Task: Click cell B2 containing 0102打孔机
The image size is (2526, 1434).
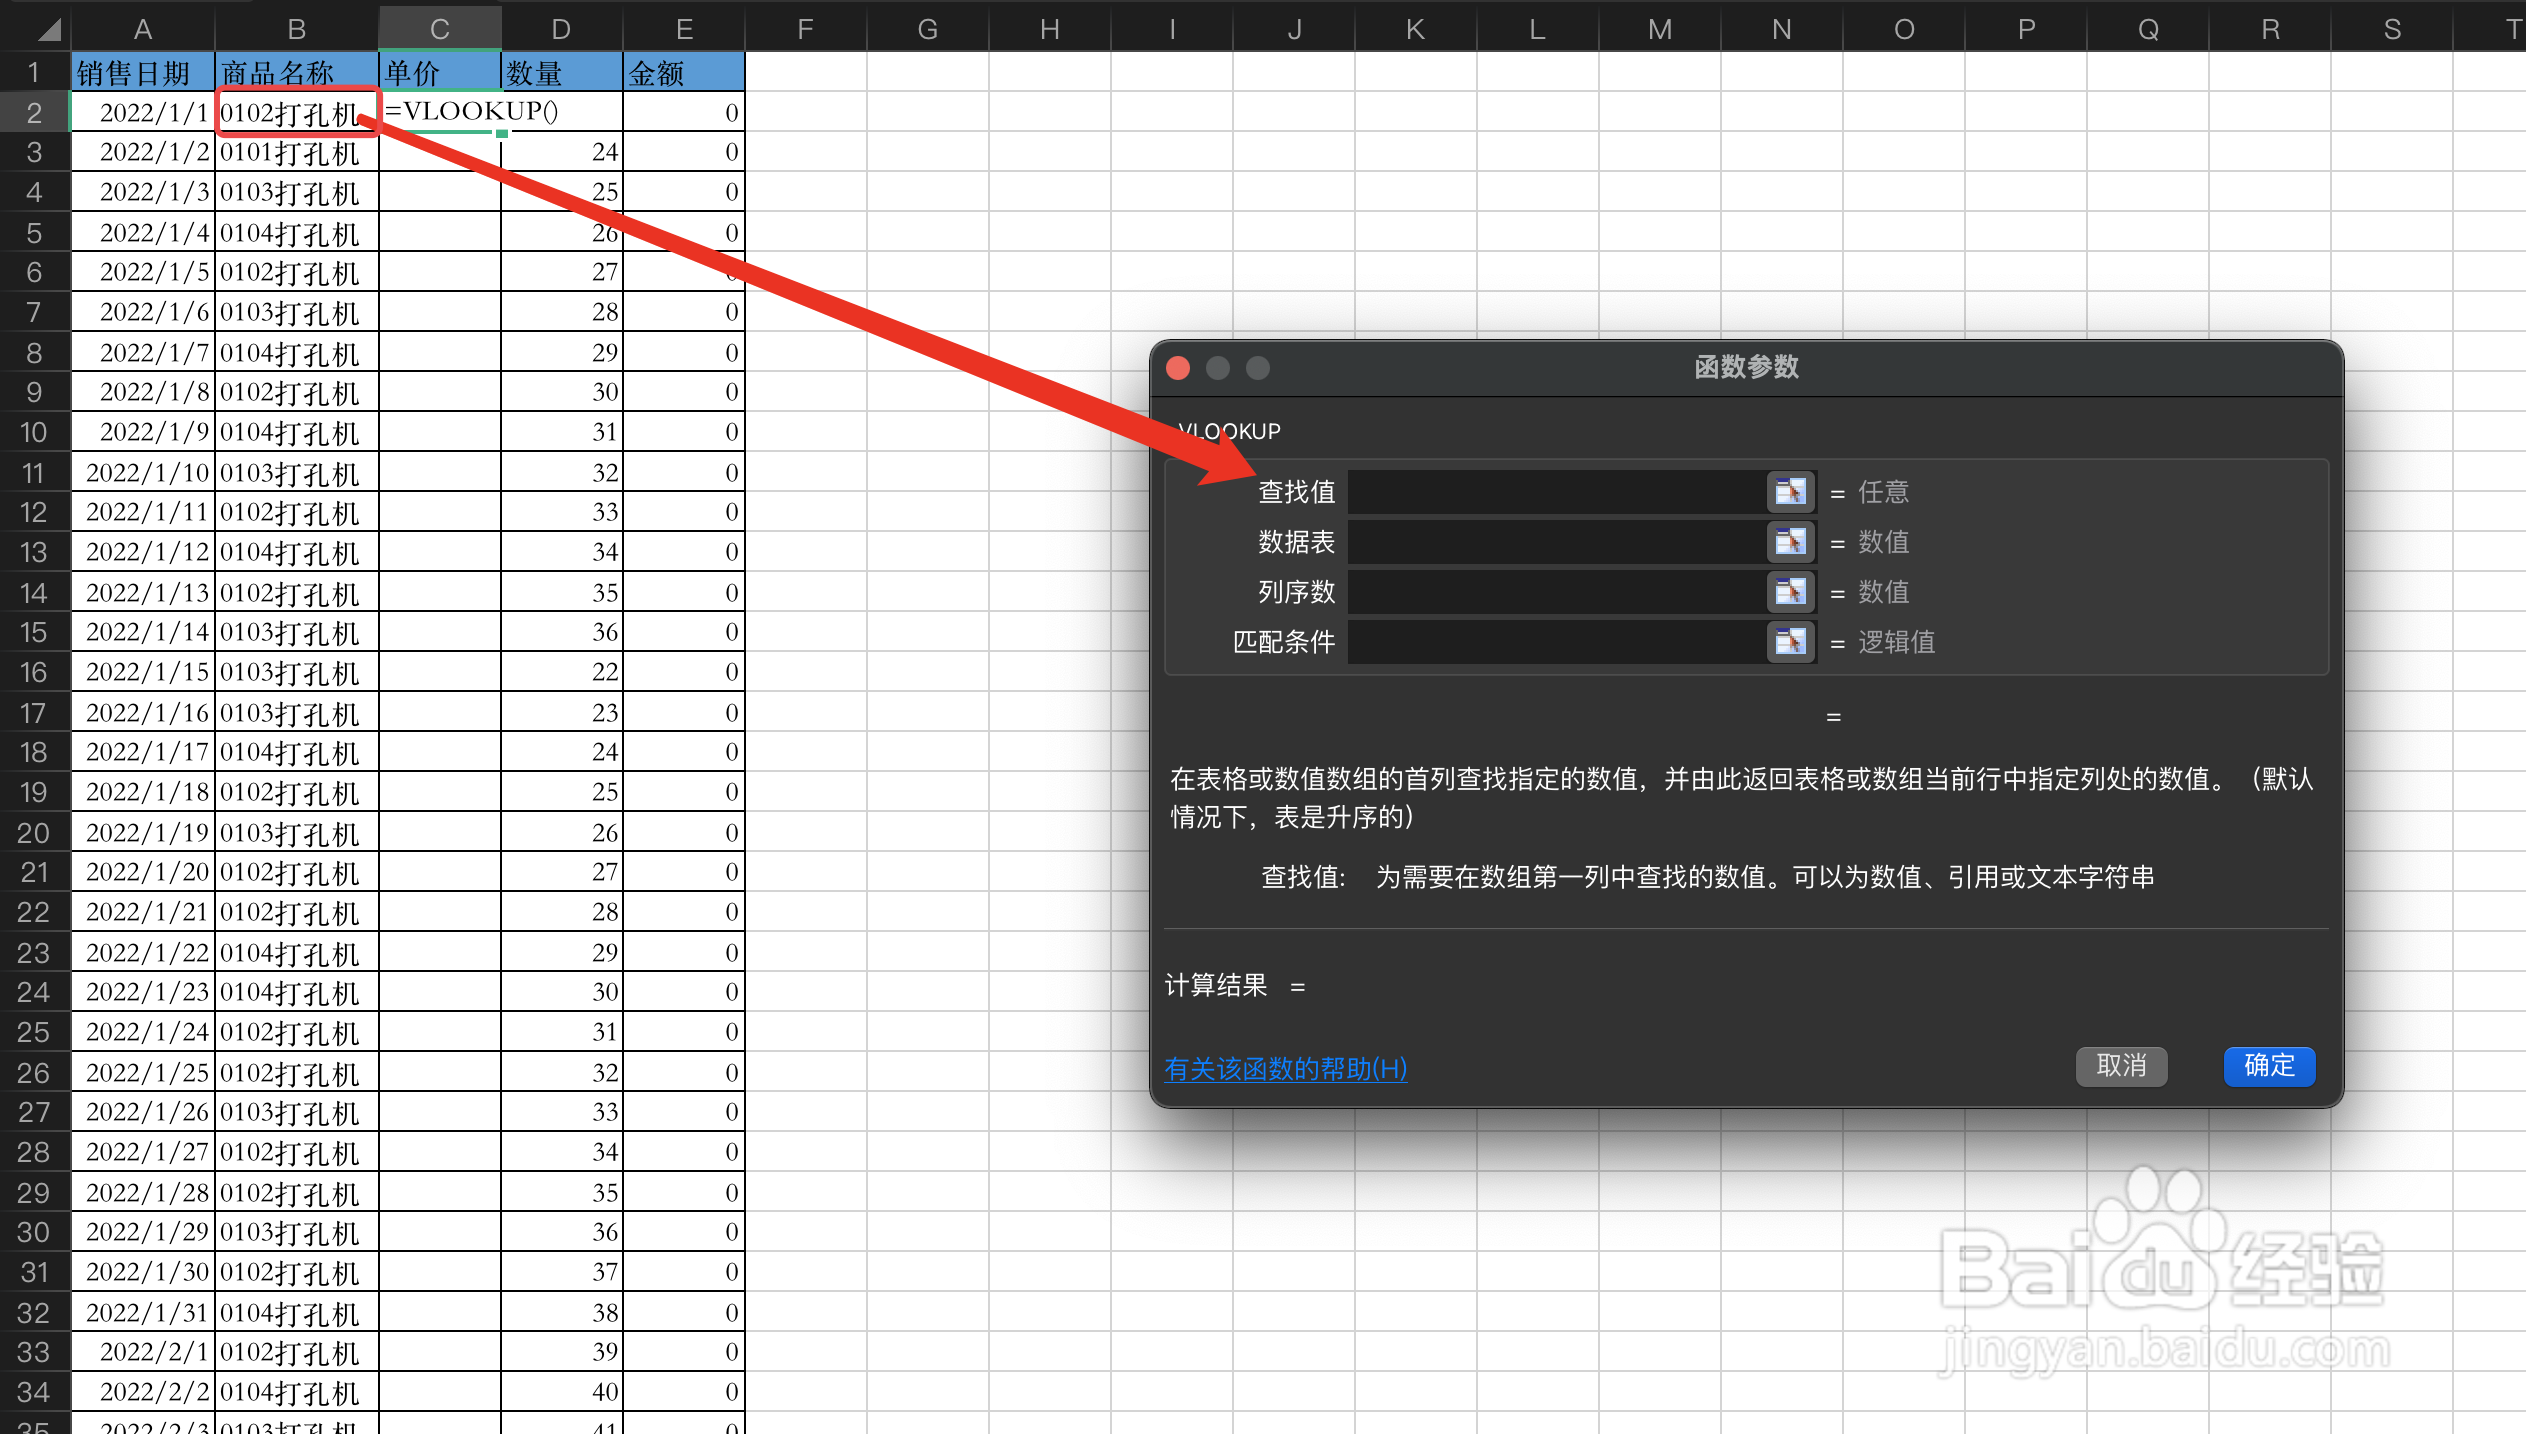Action: pyautogui.click(x=297, y=112)
